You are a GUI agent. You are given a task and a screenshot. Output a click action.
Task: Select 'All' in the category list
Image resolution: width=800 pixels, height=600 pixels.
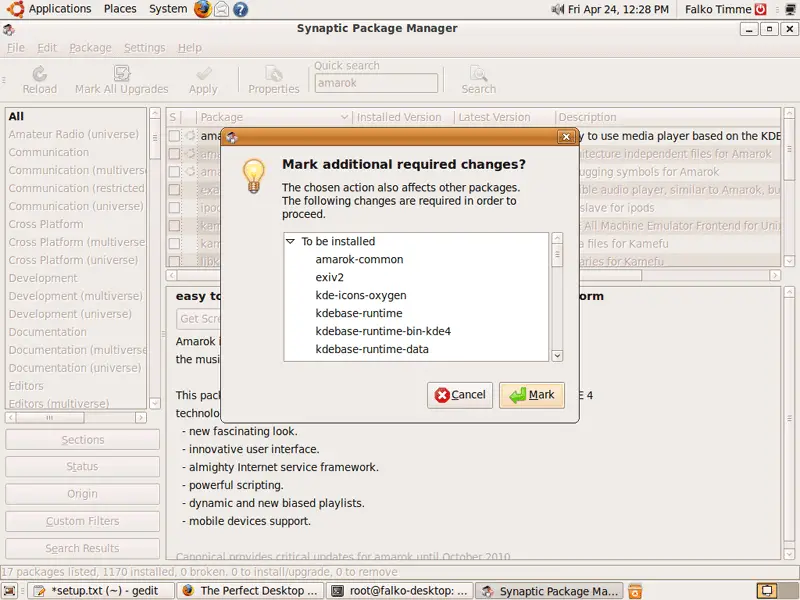16,116
